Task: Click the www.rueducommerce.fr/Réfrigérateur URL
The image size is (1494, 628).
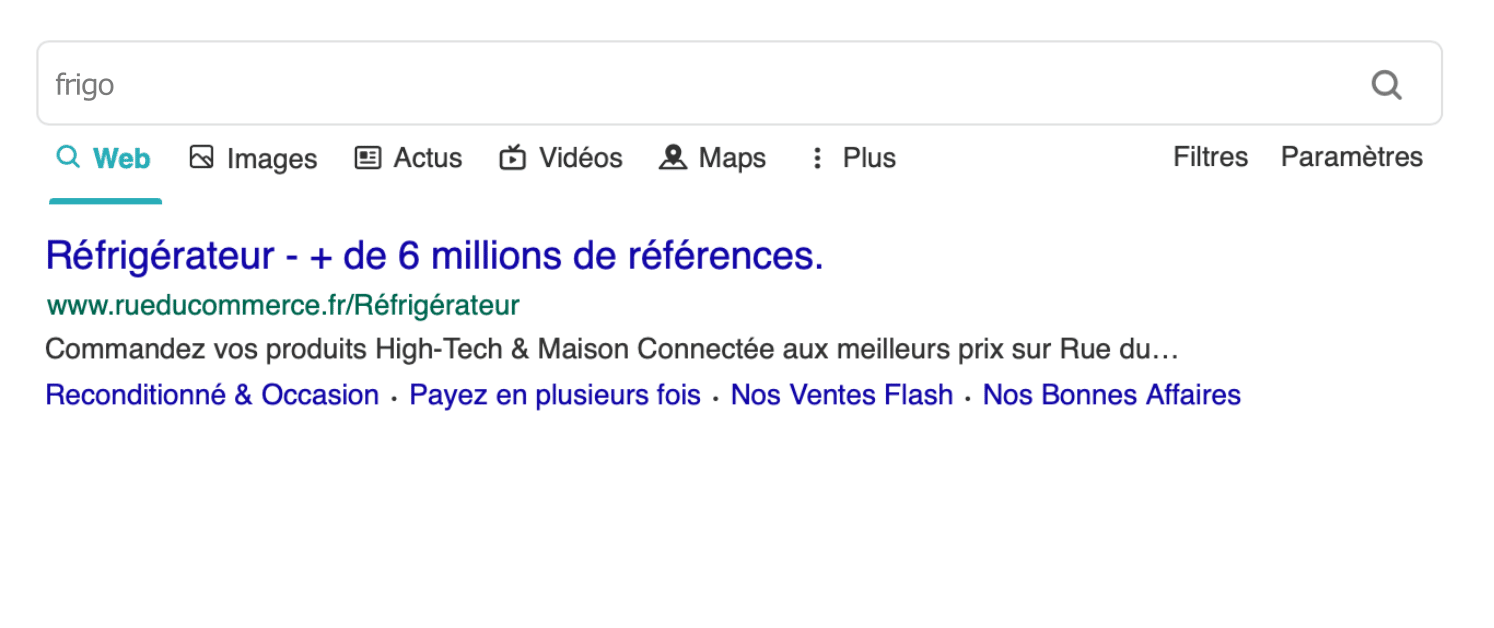Action: (283, 304)
